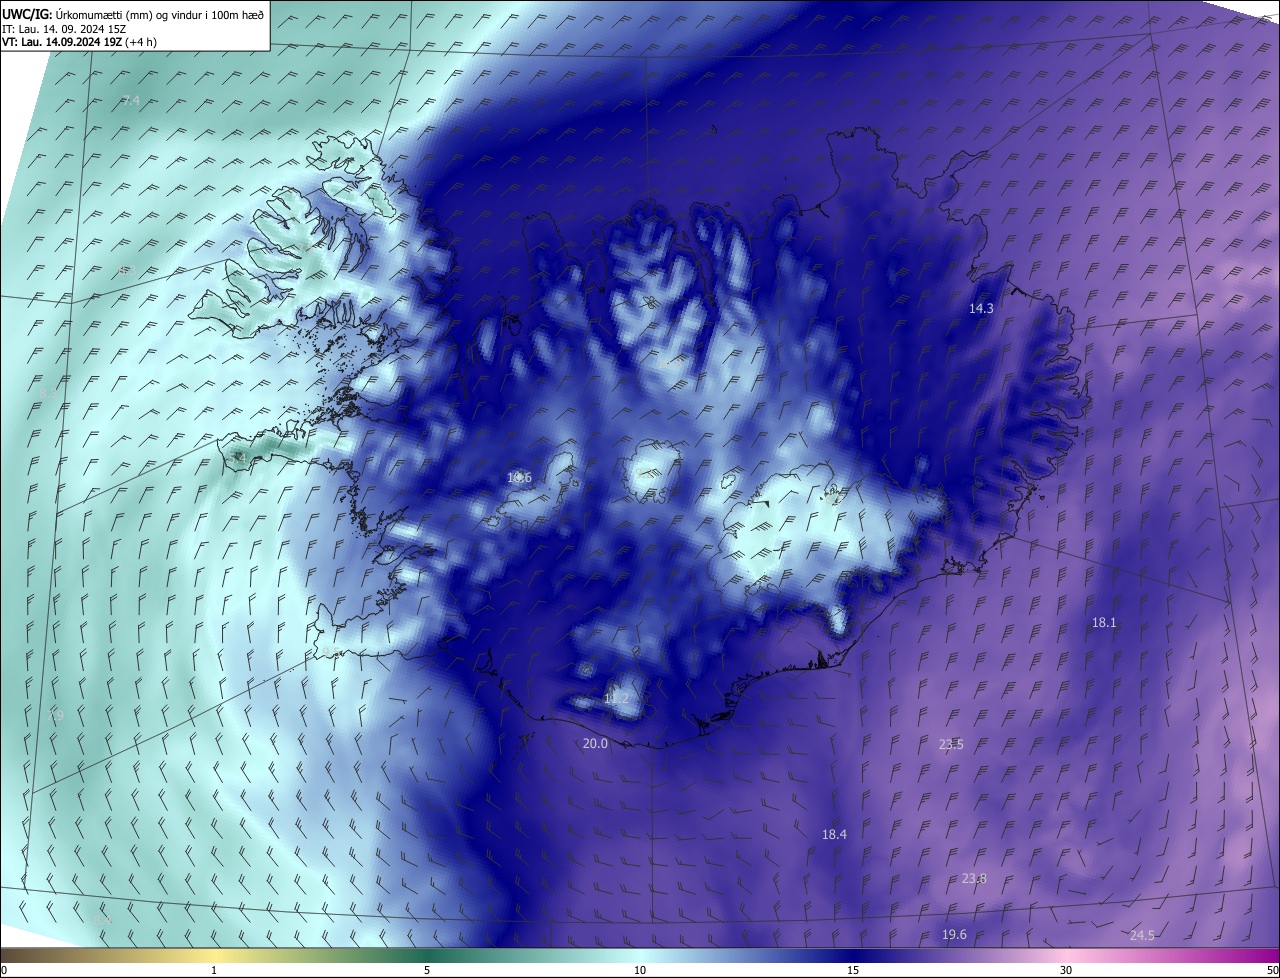Image resolution: width=1280 pixels, height=978 pixels.
Task: Click the 20.0 value label off the south coast
Action: pos(595,744)
